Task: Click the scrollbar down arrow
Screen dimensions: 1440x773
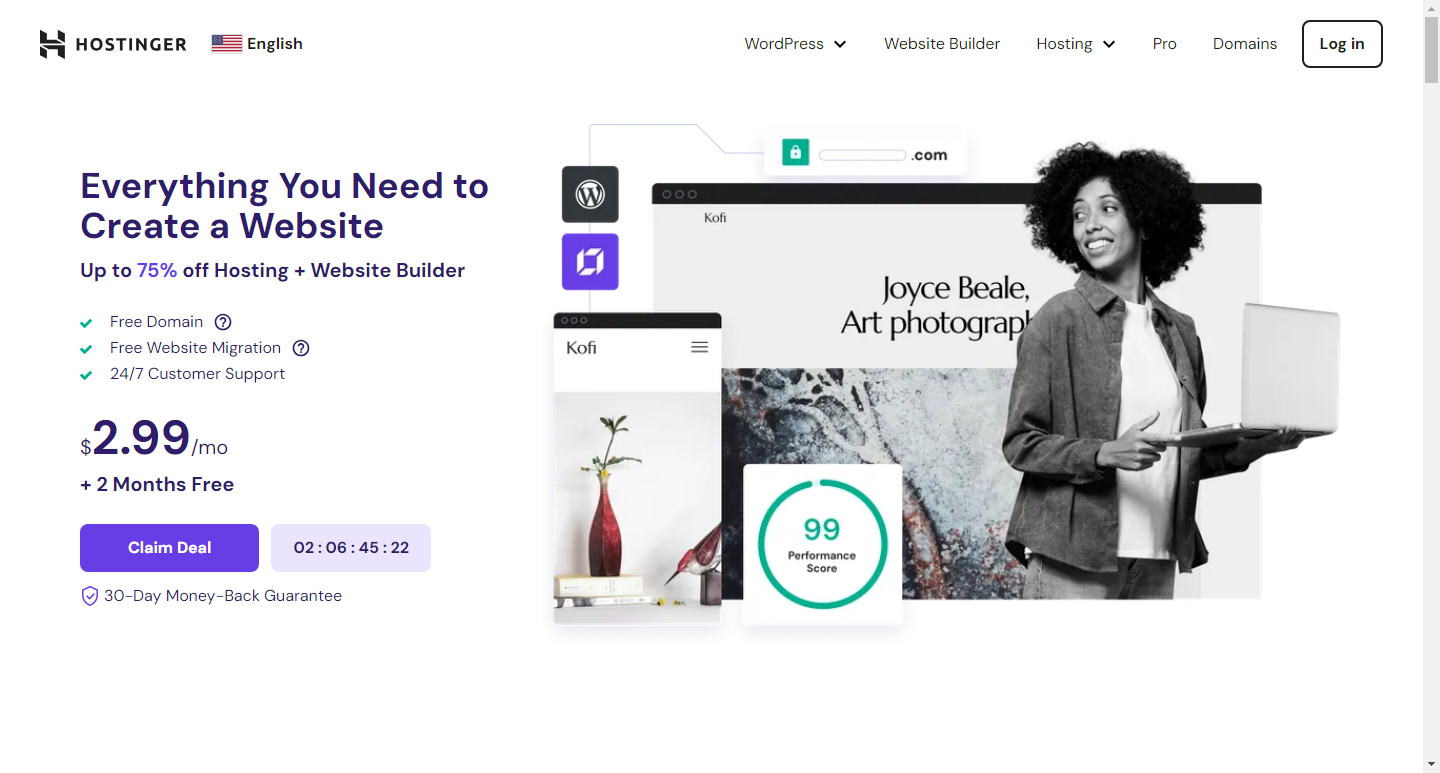Action: (x=1431, y=765)
